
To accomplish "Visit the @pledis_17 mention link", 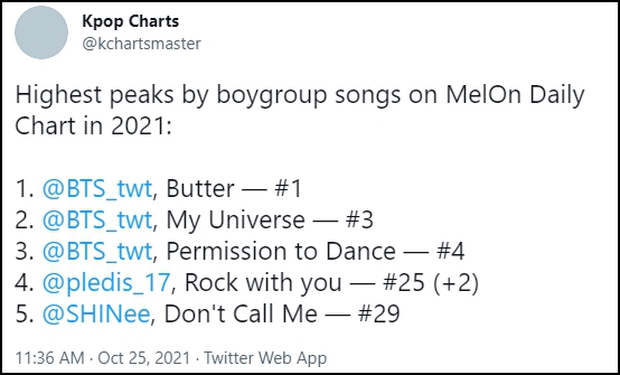I will click(x=106, y=283).
